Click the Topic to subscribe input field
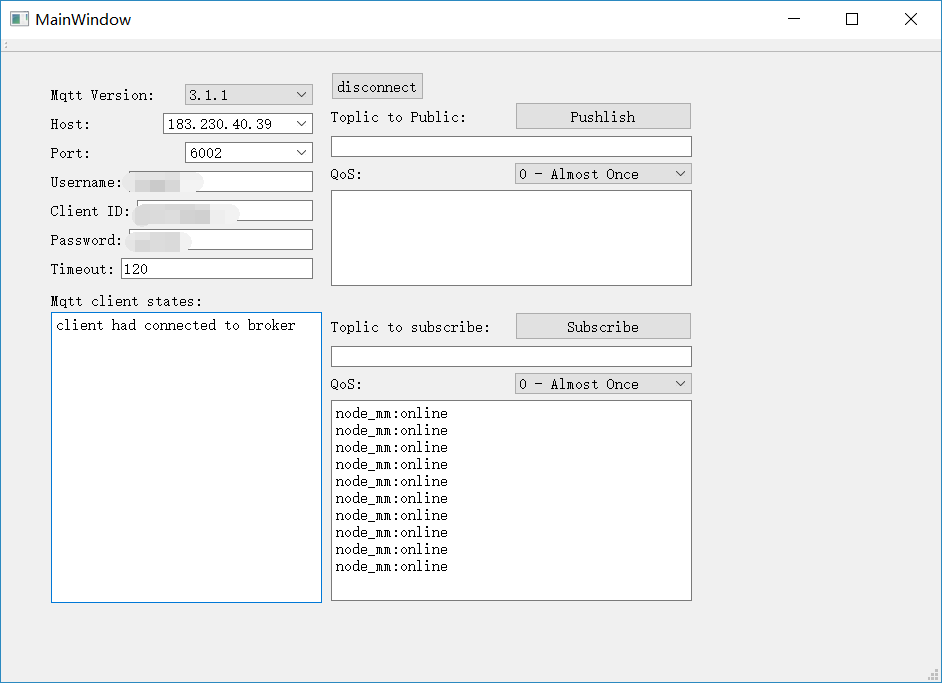This screenshot has height=683, width=942. tap(511, 356)
